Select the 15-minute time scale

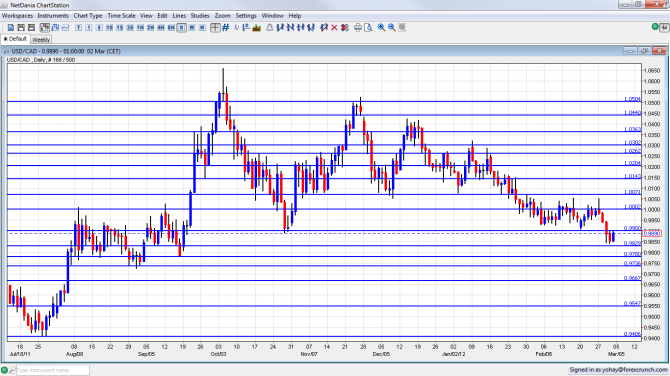[x=120, y=28]
